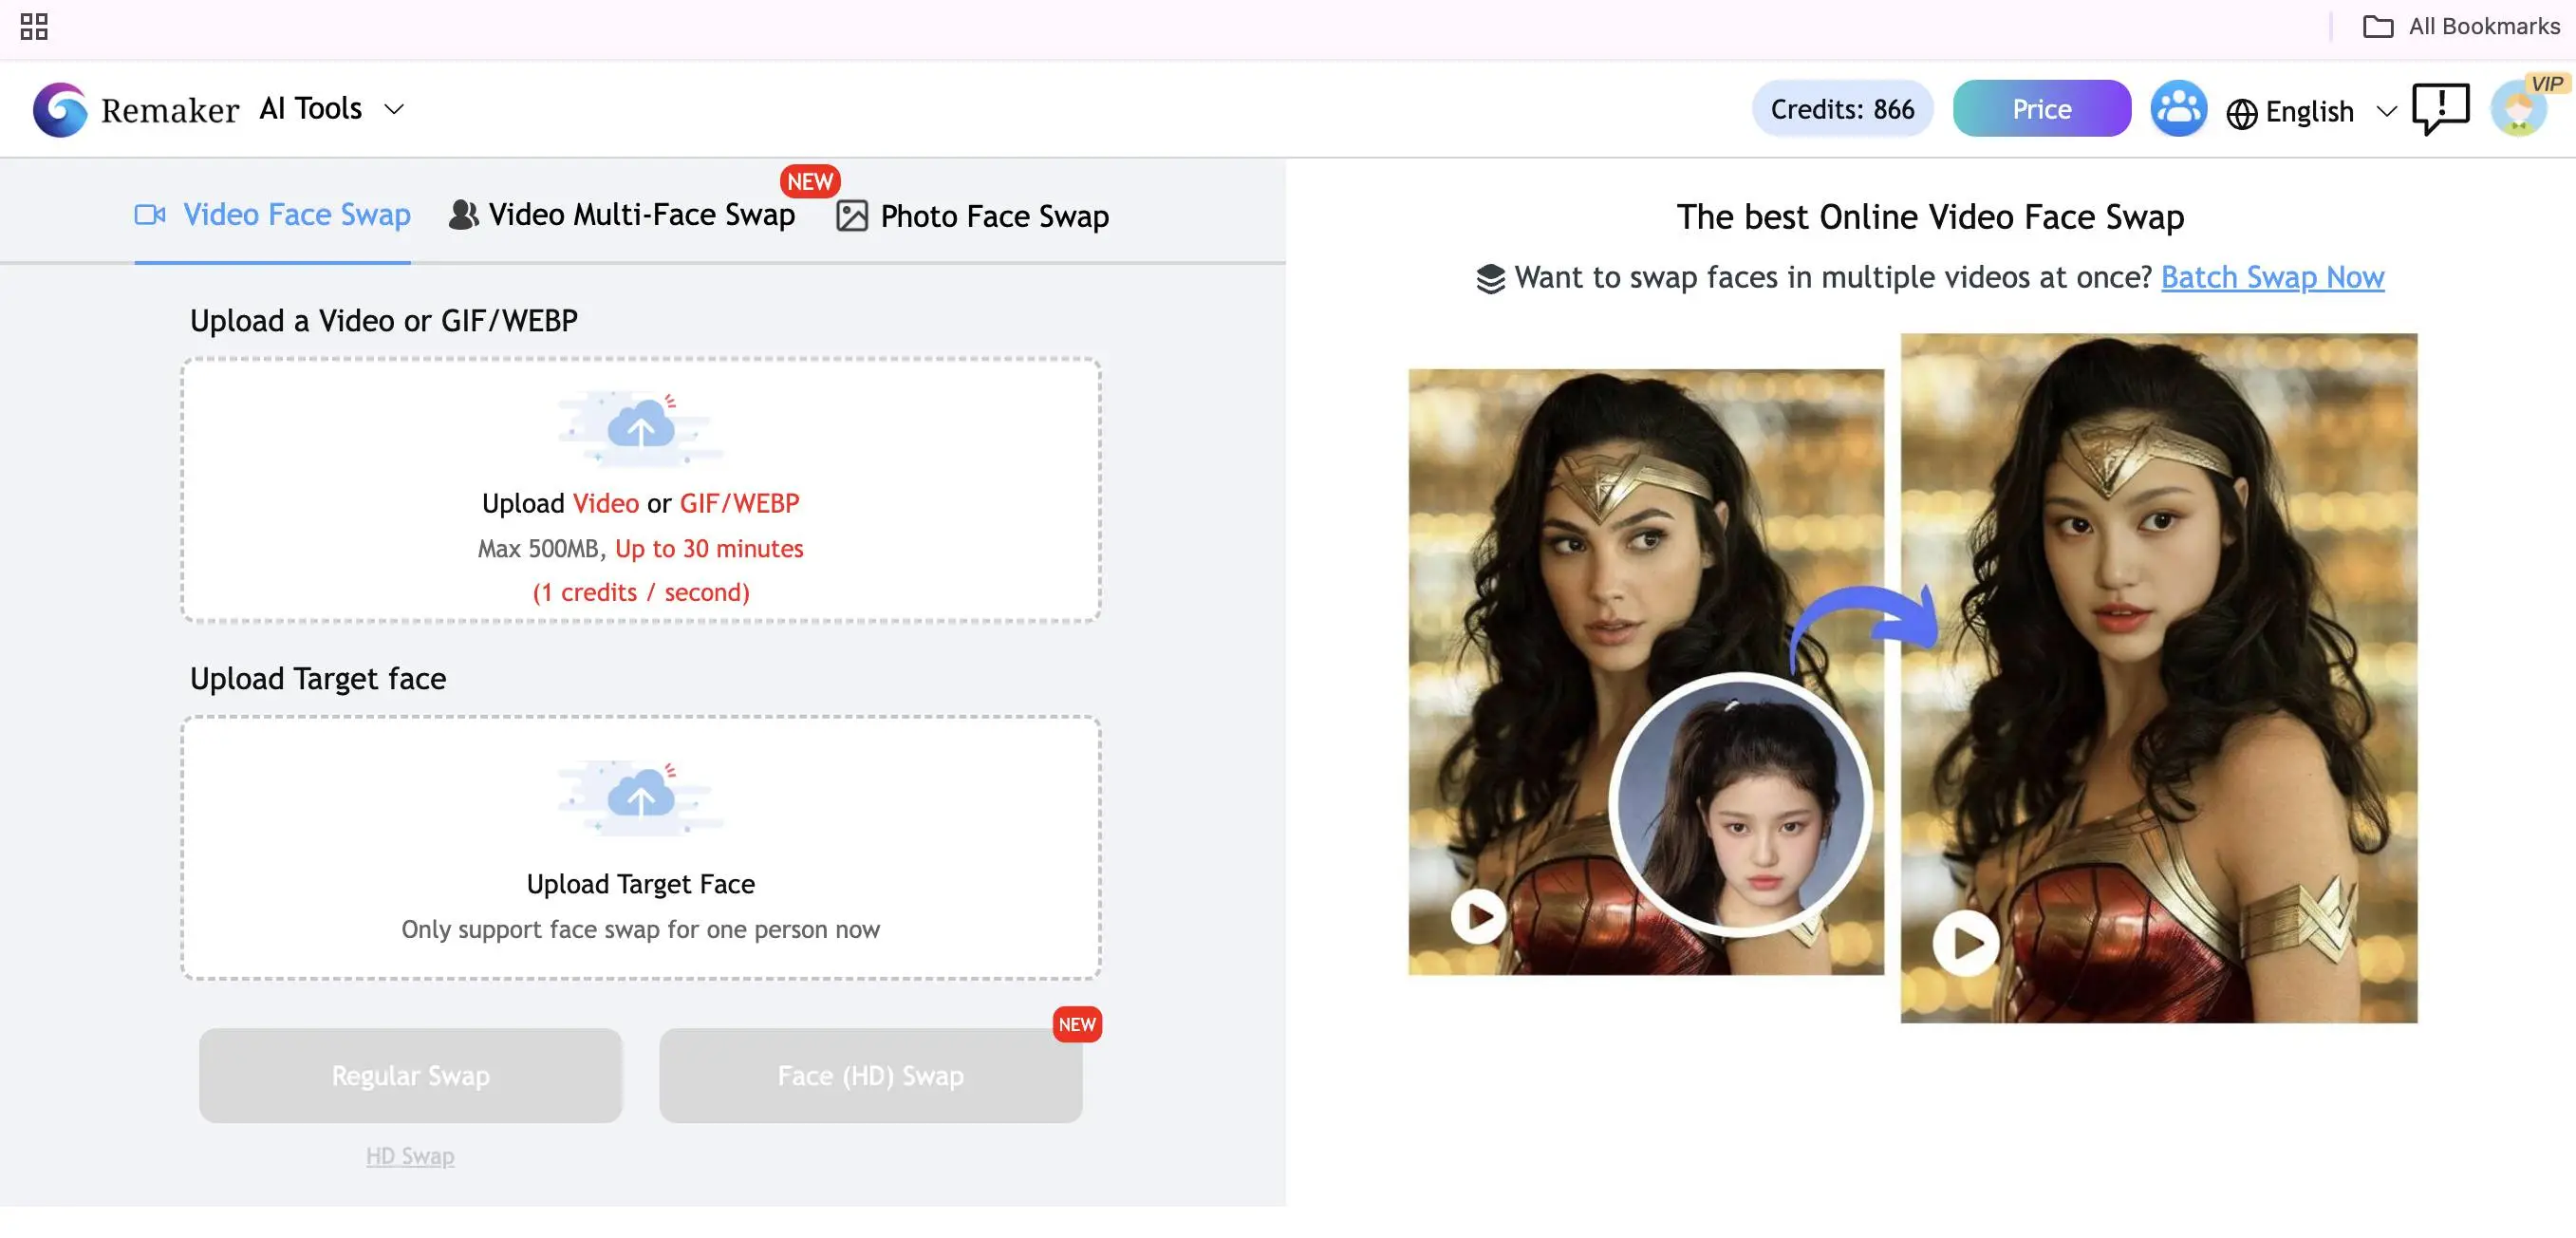Open the All Bookmarks folder
2576x1238 pixels.
[x=2461, y=26]
